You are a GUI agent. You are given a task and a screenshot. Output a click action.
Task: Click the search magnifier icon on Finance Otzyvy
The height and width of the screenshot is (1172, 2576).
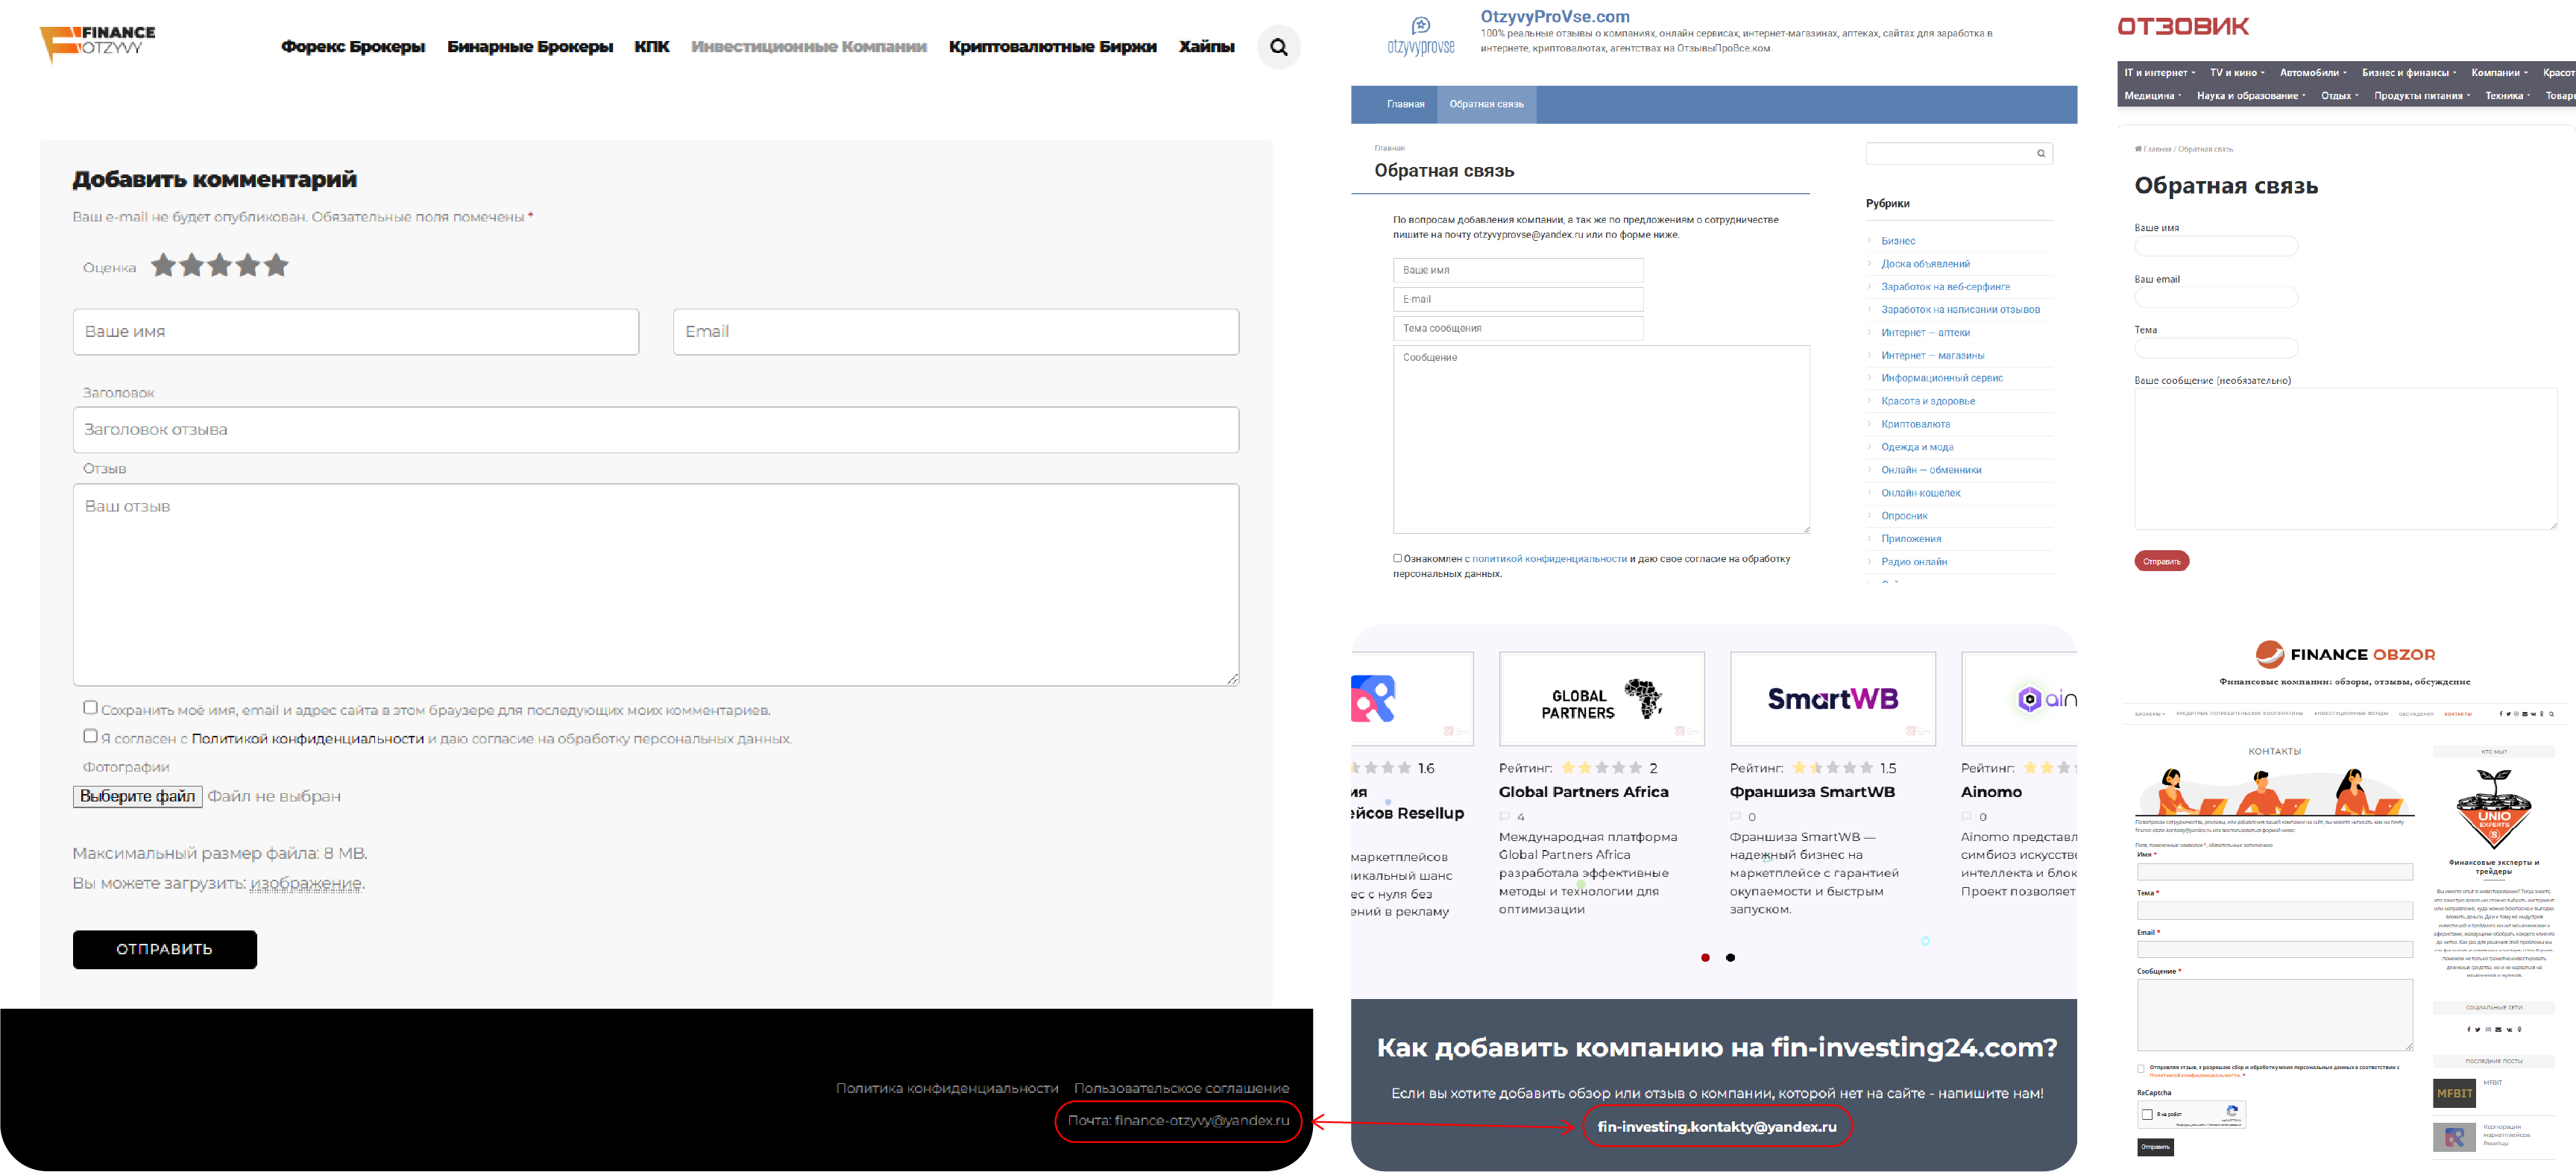[1278, 47]
